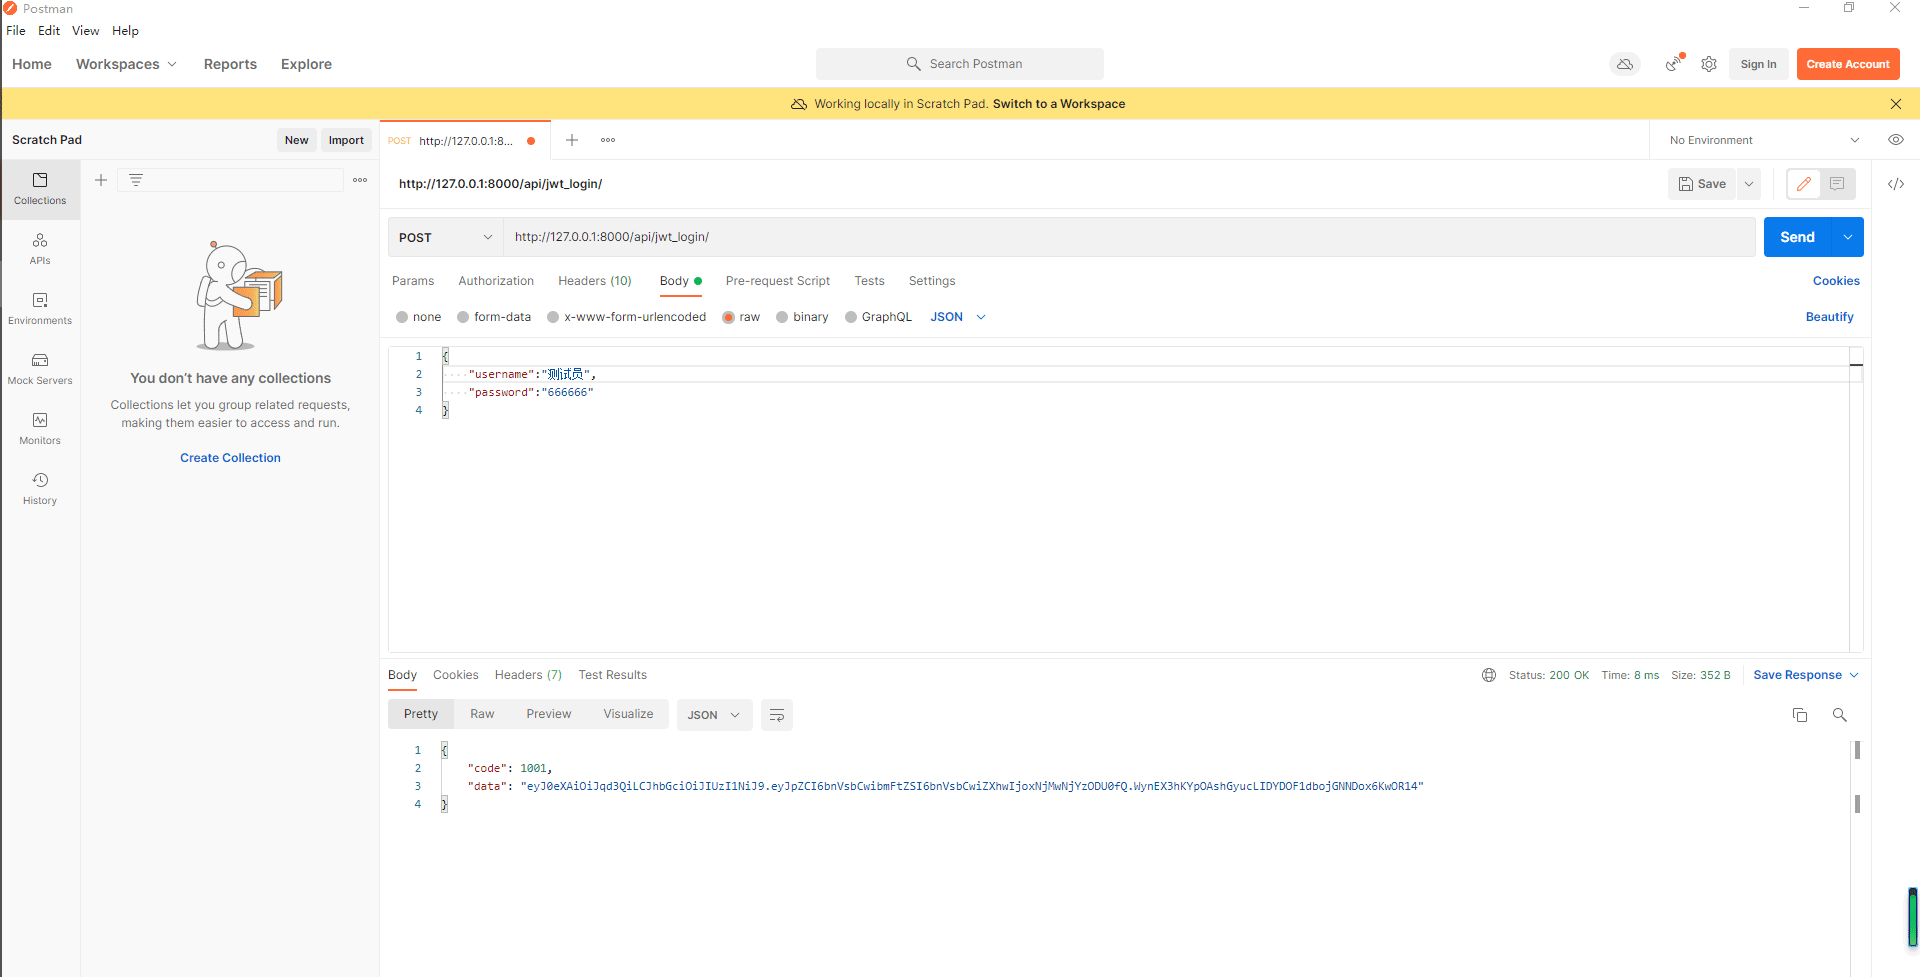Viewport: 1920px width, 977px height.
Task: Toggle response line wrap icon
Action: point(777,715)
